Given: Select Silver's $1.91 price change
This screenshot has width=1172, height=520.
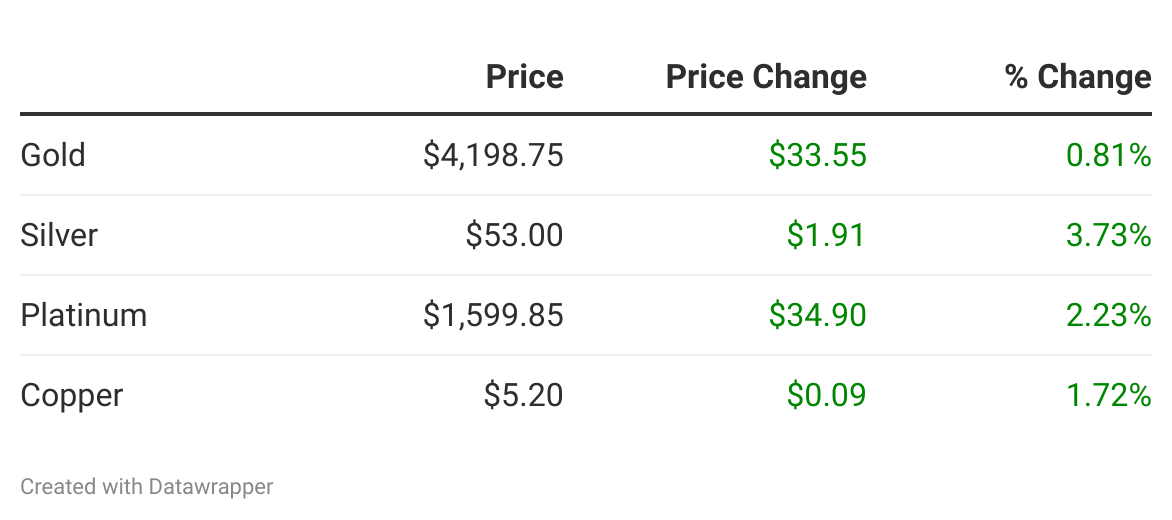Looking at the screenshot, I should click(x=826, y=235).
